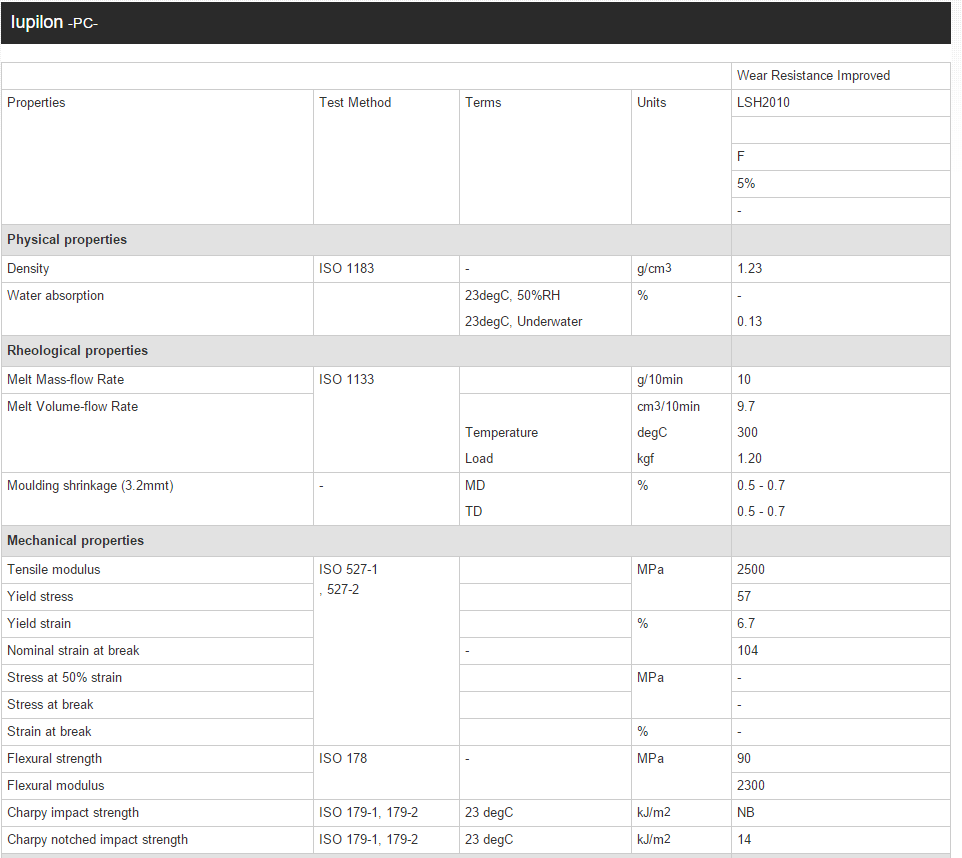Click the Density row label
Screen dimensions: 962x858
point(28,268)
